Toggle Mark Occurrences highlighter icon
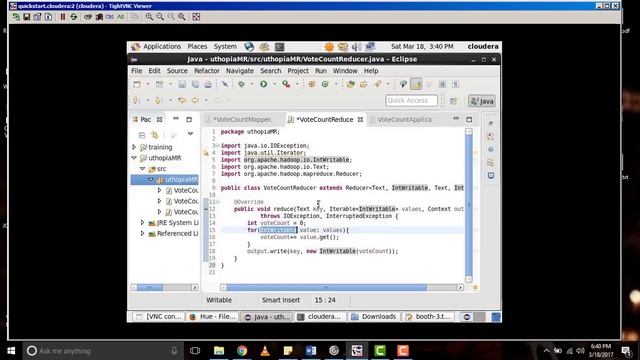The width and height of the screenshot is (640, 360). click(416, 84)
